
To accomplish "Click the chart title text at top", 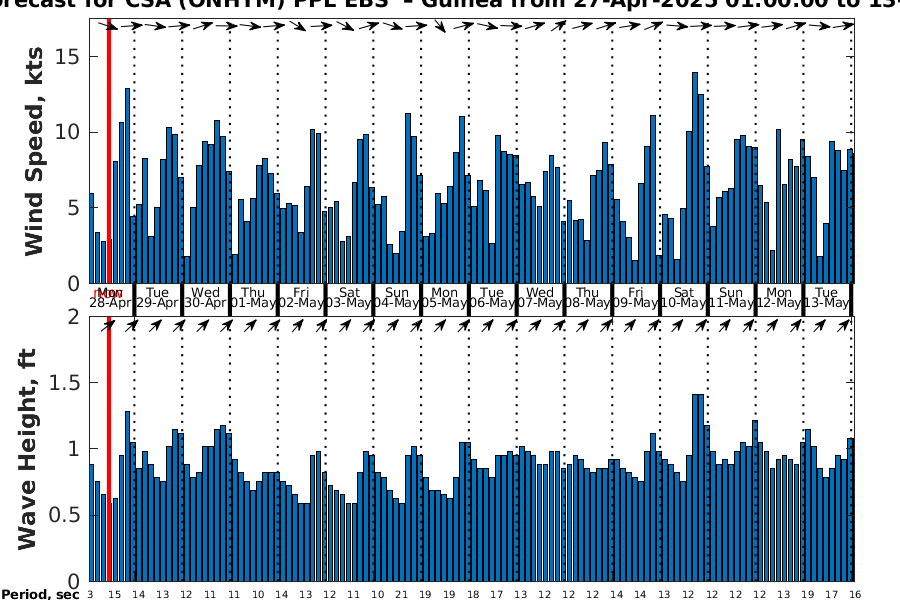I will [x=450, y=4].
